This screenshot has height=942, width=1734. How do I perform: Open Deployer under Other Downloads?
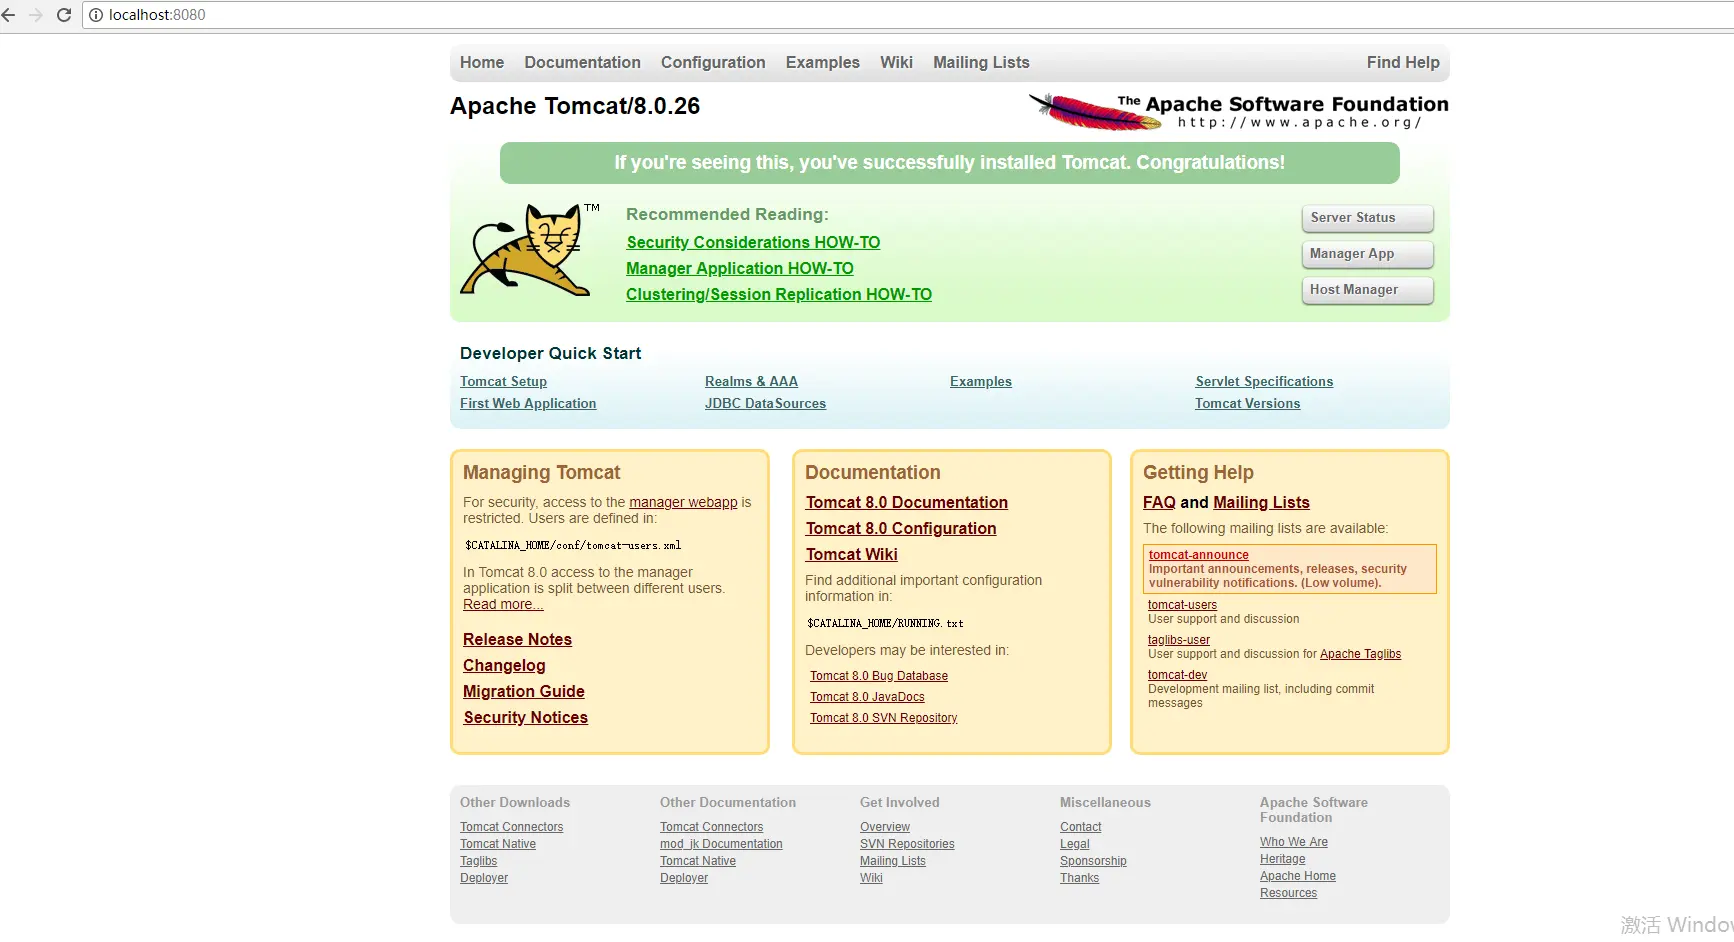coord(484,878)
